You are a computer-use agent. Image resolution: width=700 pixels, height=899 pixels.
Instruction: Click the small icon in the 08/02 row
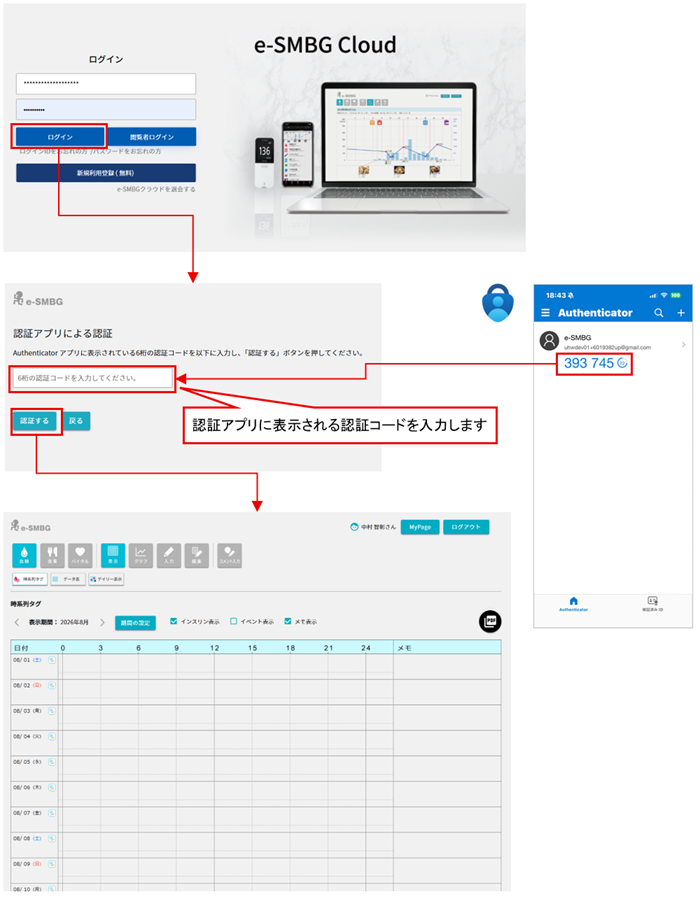pyautogui.click(x=52, y=685)
